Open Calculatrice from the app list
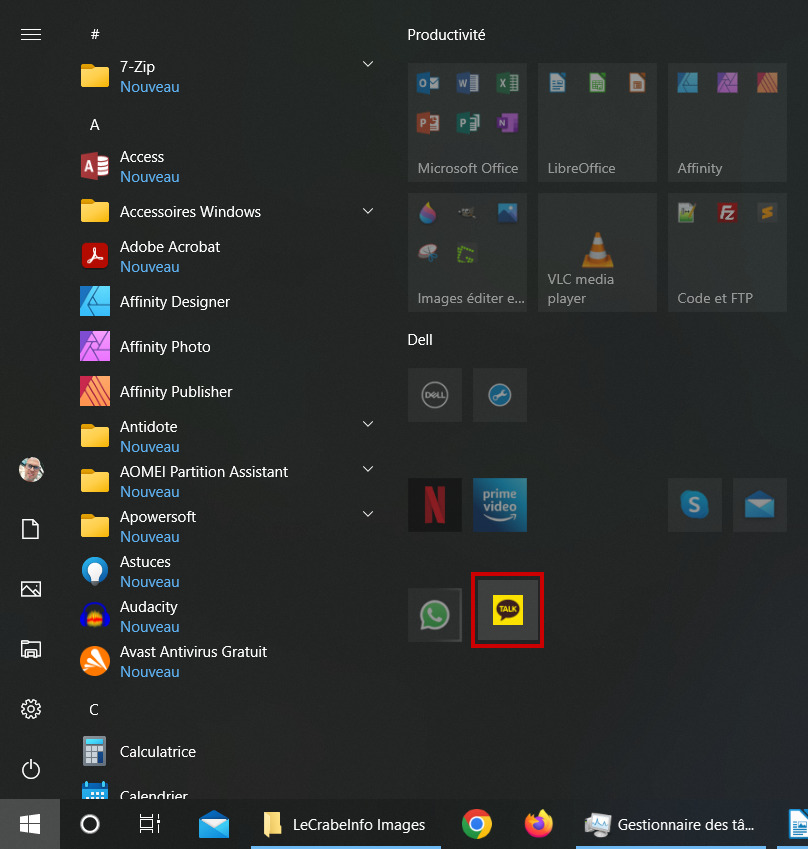The image size is (808, 849). tap(227, 751)
